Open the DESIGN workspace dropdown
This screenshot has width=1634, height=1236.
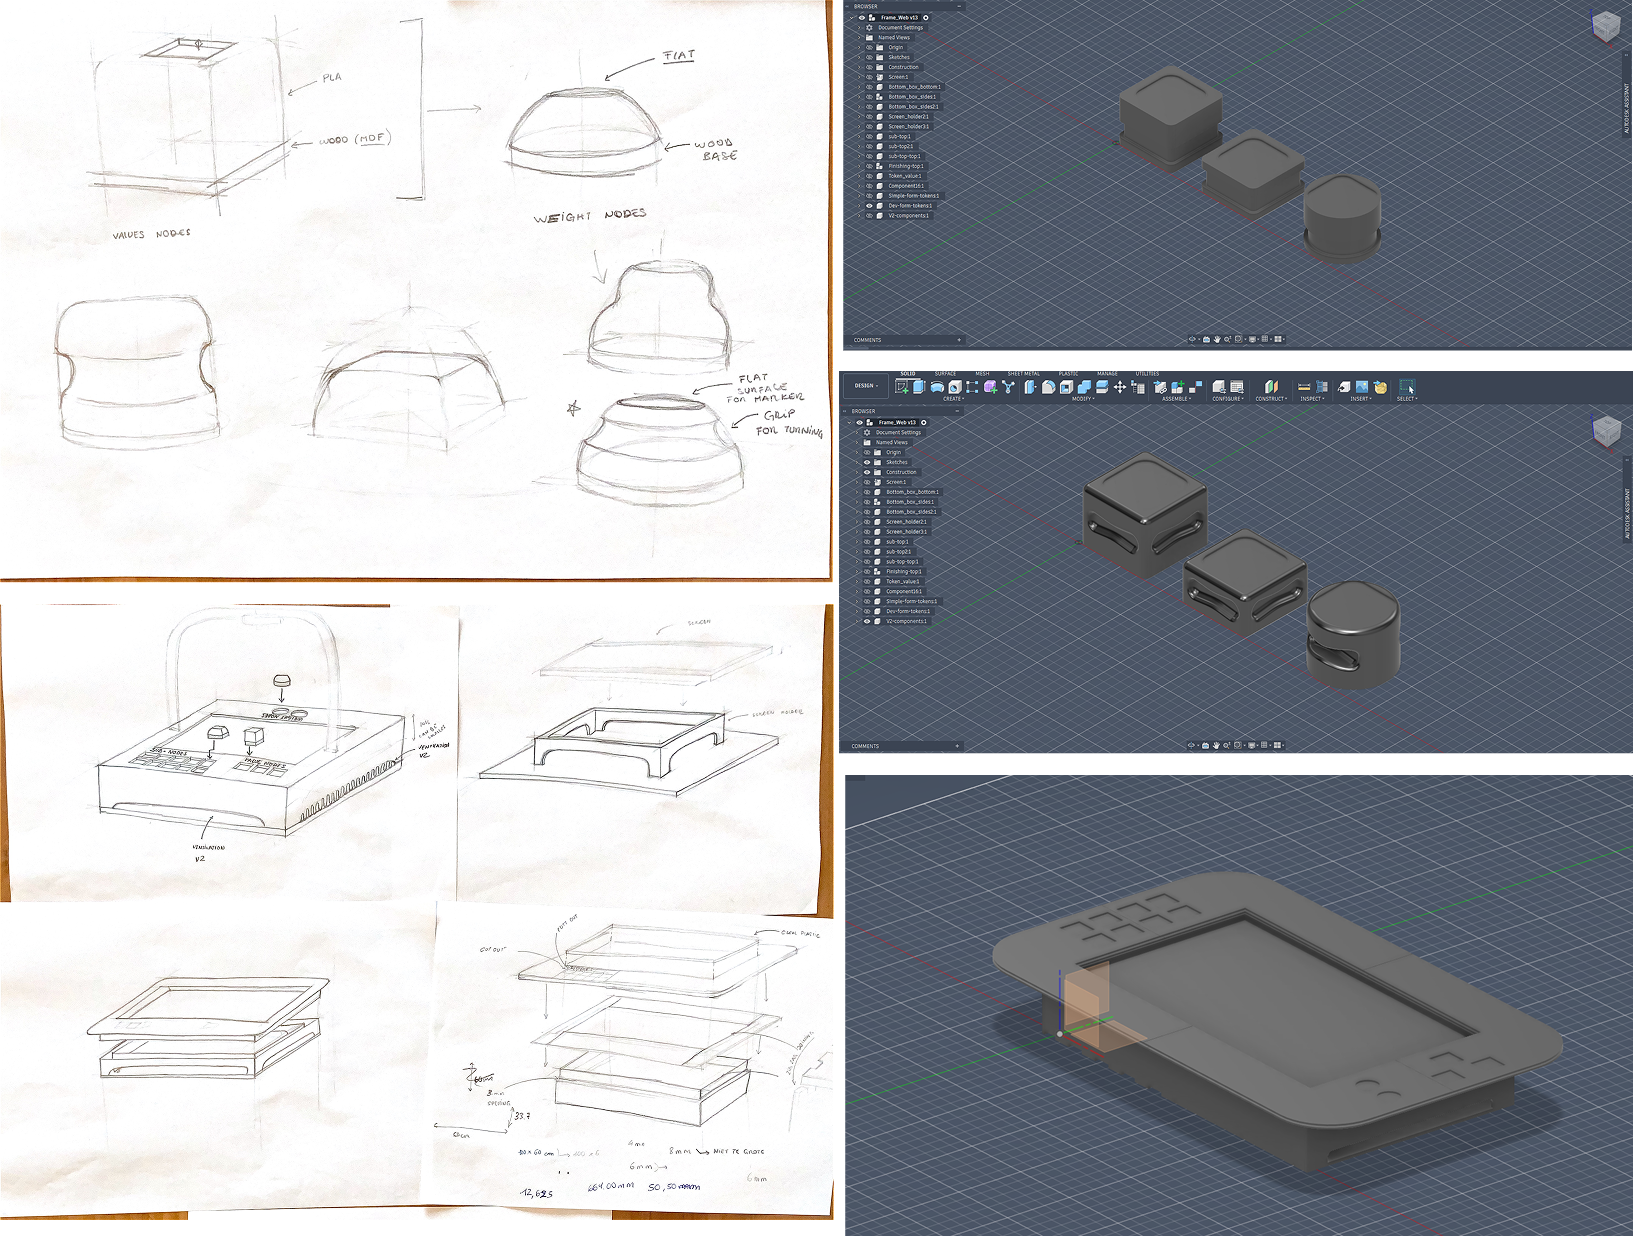(x=866, y=385)
